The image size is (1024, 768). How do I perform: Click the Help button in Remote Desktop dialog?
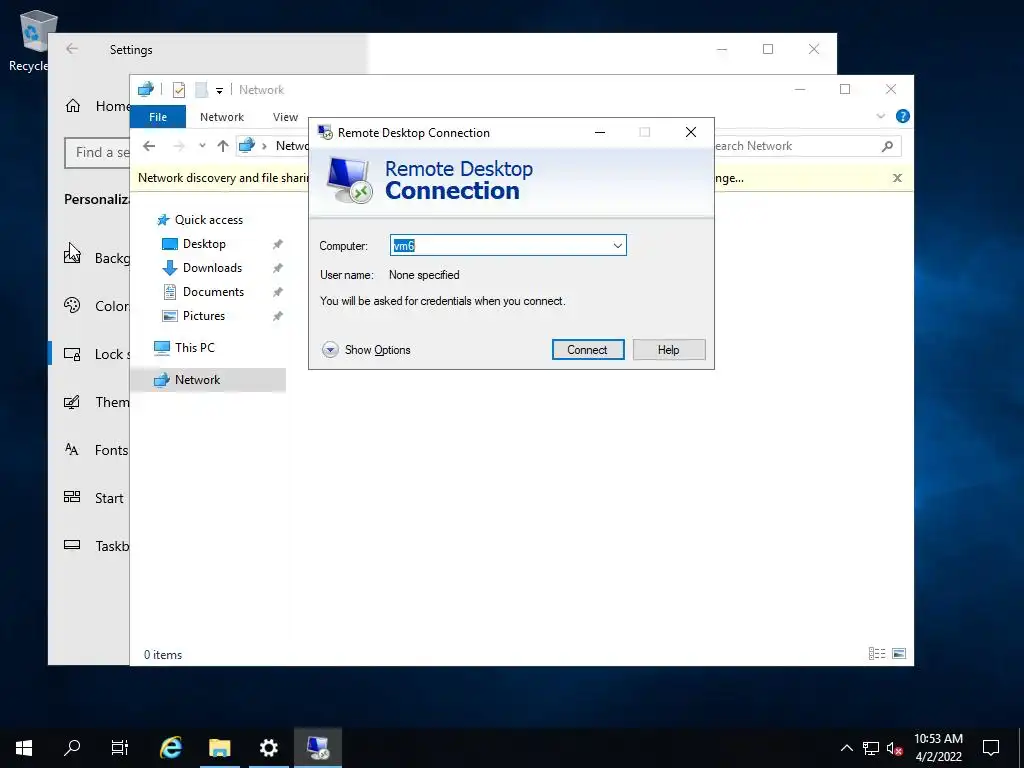(x=669, y=349)
